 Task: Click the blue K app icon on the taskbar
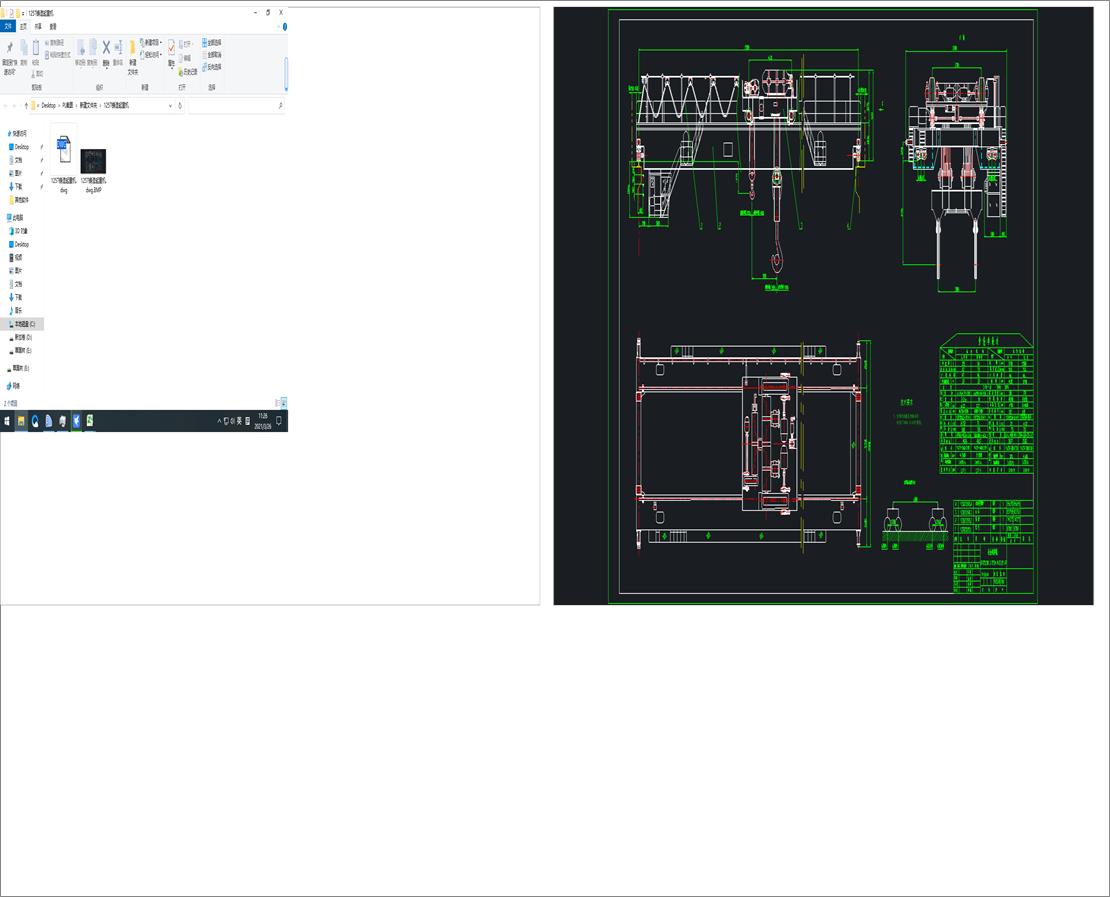tap(76, 421)
